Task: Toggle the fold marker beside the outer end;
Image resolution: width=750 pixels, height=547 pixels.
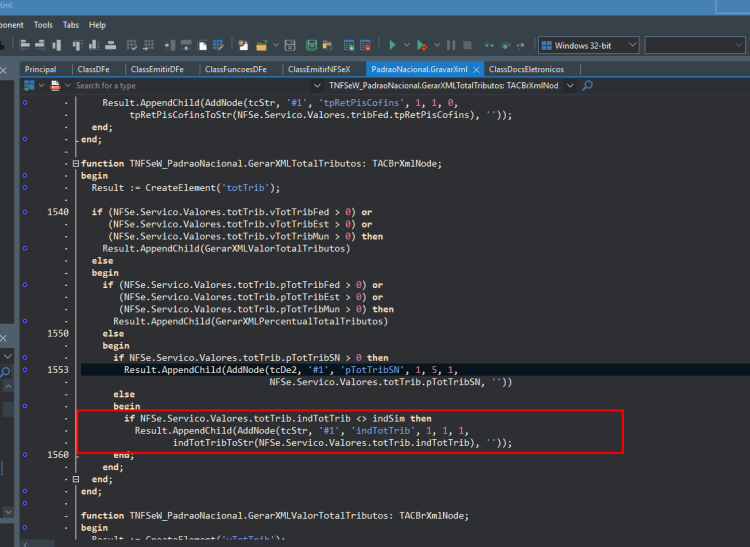Action: coord(76,479)
